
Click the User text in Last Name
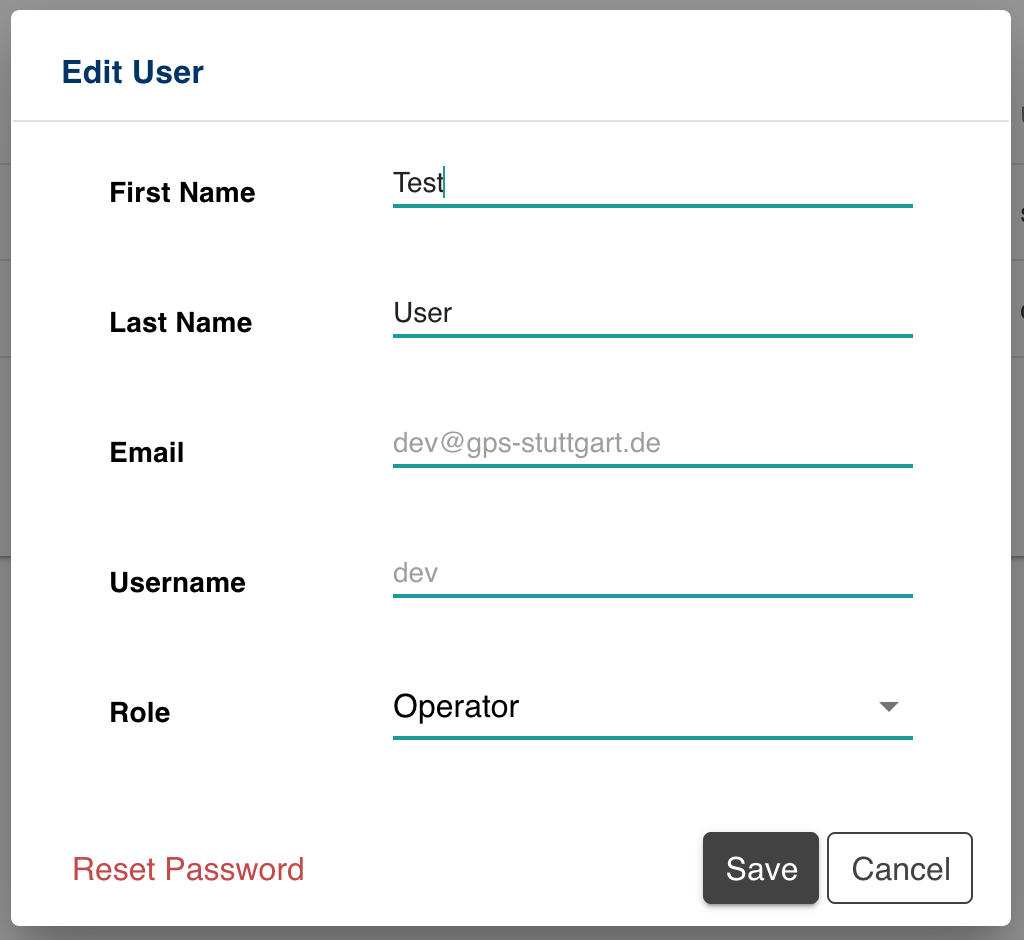click(423, 313)
